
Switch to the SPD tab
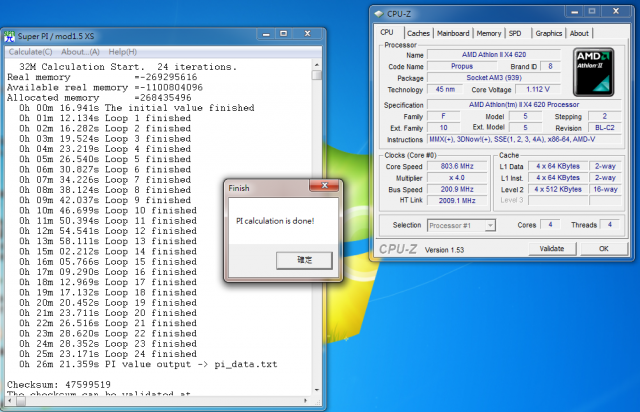click(x=515, y=33)
